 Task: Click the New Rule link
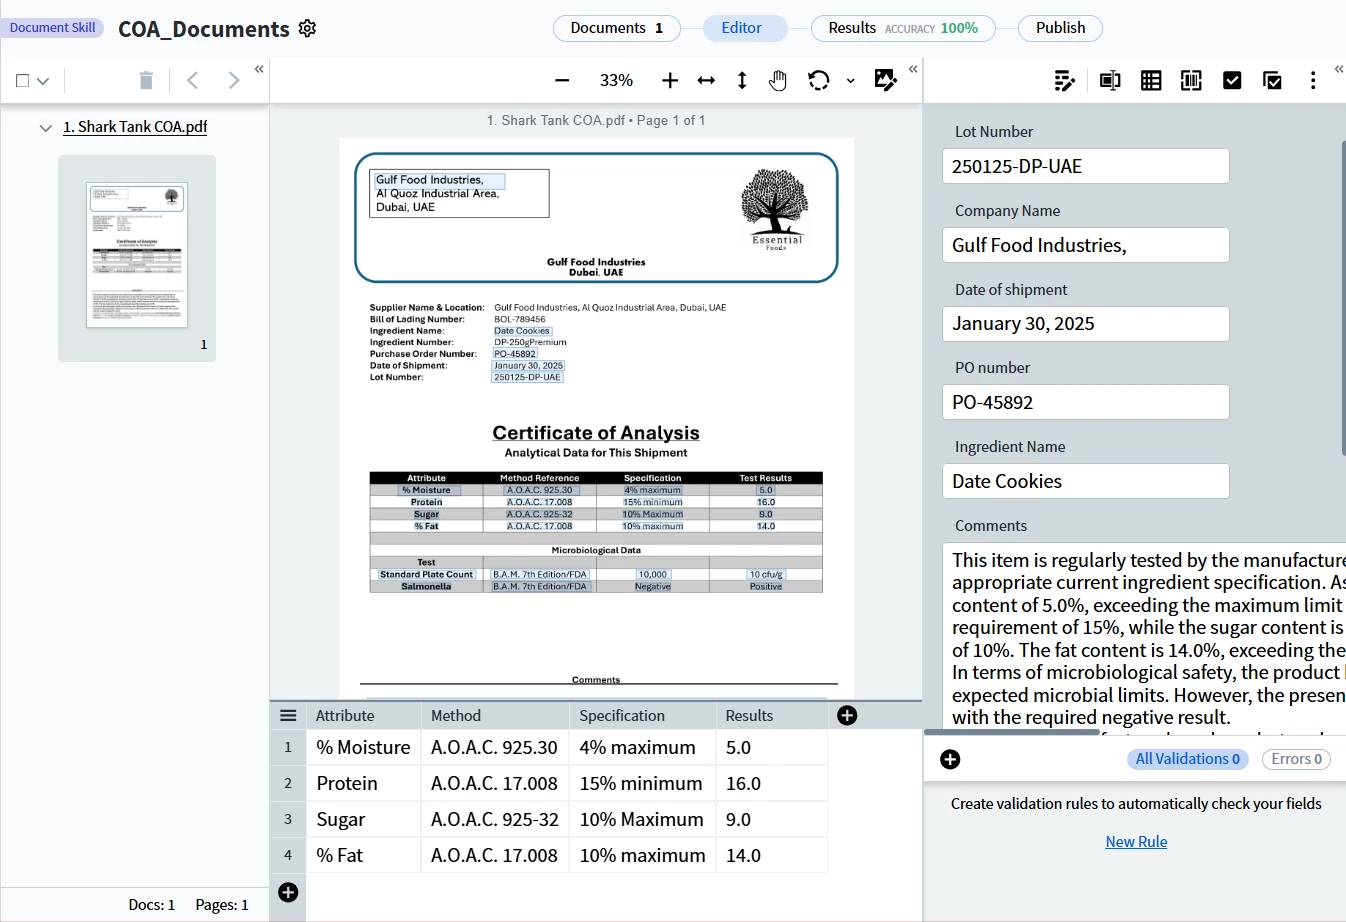1136,842
